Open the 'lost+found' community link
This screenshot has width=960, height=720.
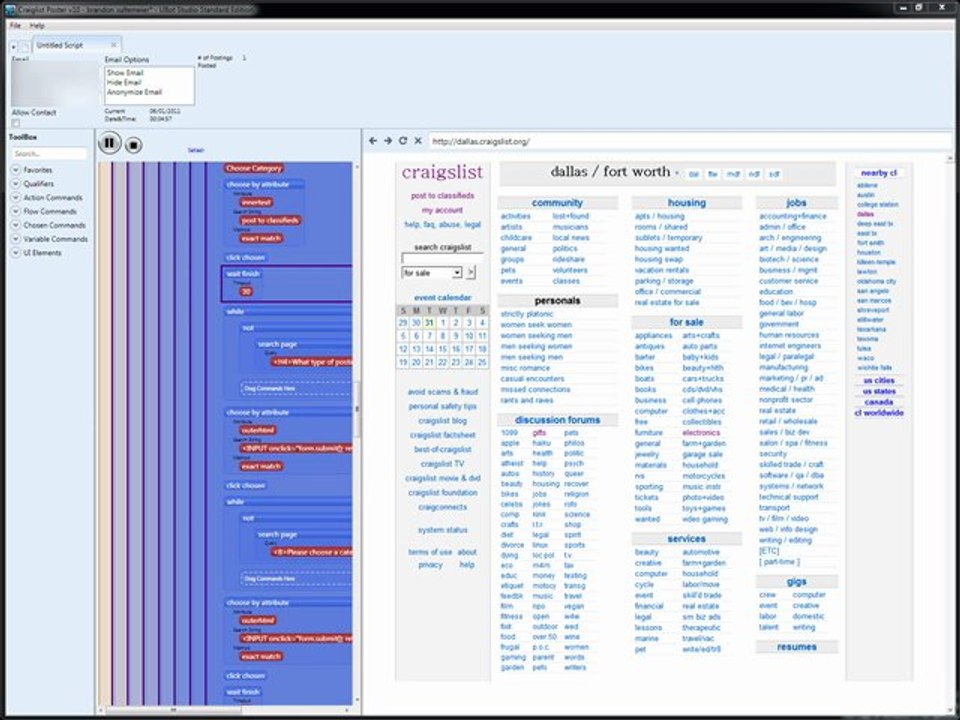pyautogui.click(x=571, y=216)
